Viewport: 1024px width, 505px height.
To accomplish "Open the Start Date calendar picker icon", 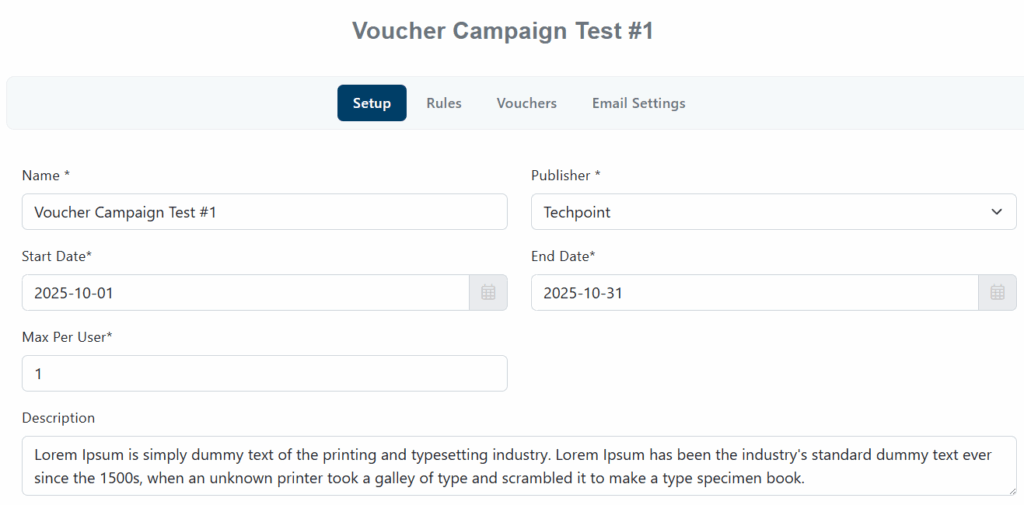I will click(488, 293).
